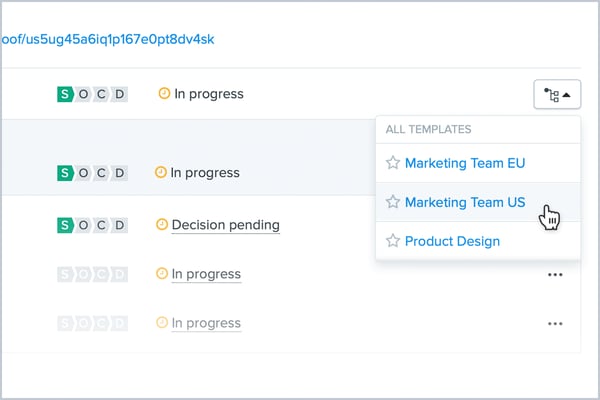Star the Marketing Team US template
This screenshot has width=600, height=400.
[x=393, y=202]
